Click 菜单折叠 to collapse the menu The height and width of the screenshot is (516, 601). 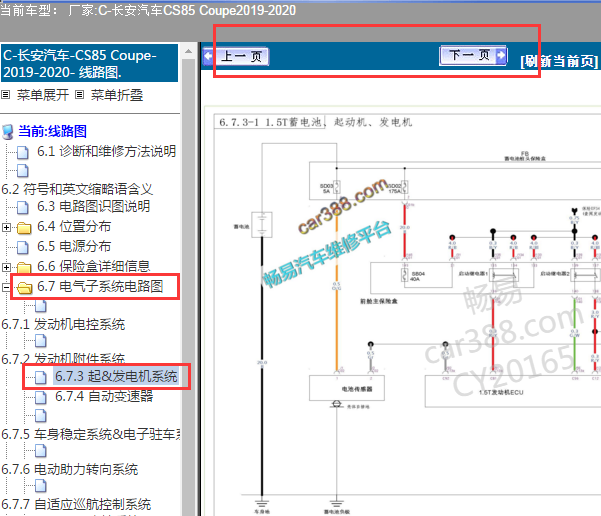point(117,95)
